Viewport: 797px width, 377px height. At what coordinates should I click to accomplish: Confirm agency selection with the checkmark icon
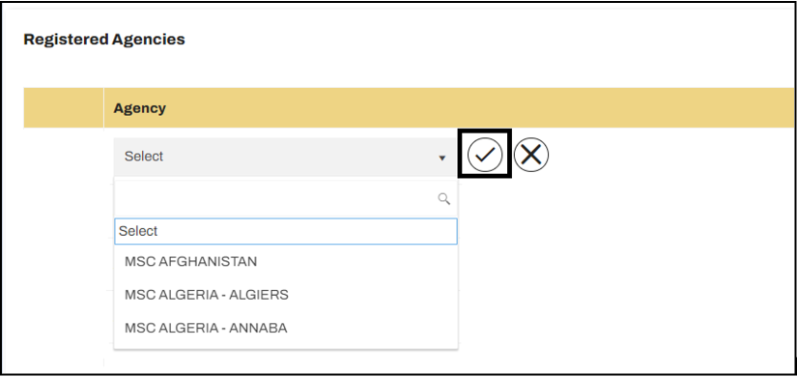485,154
